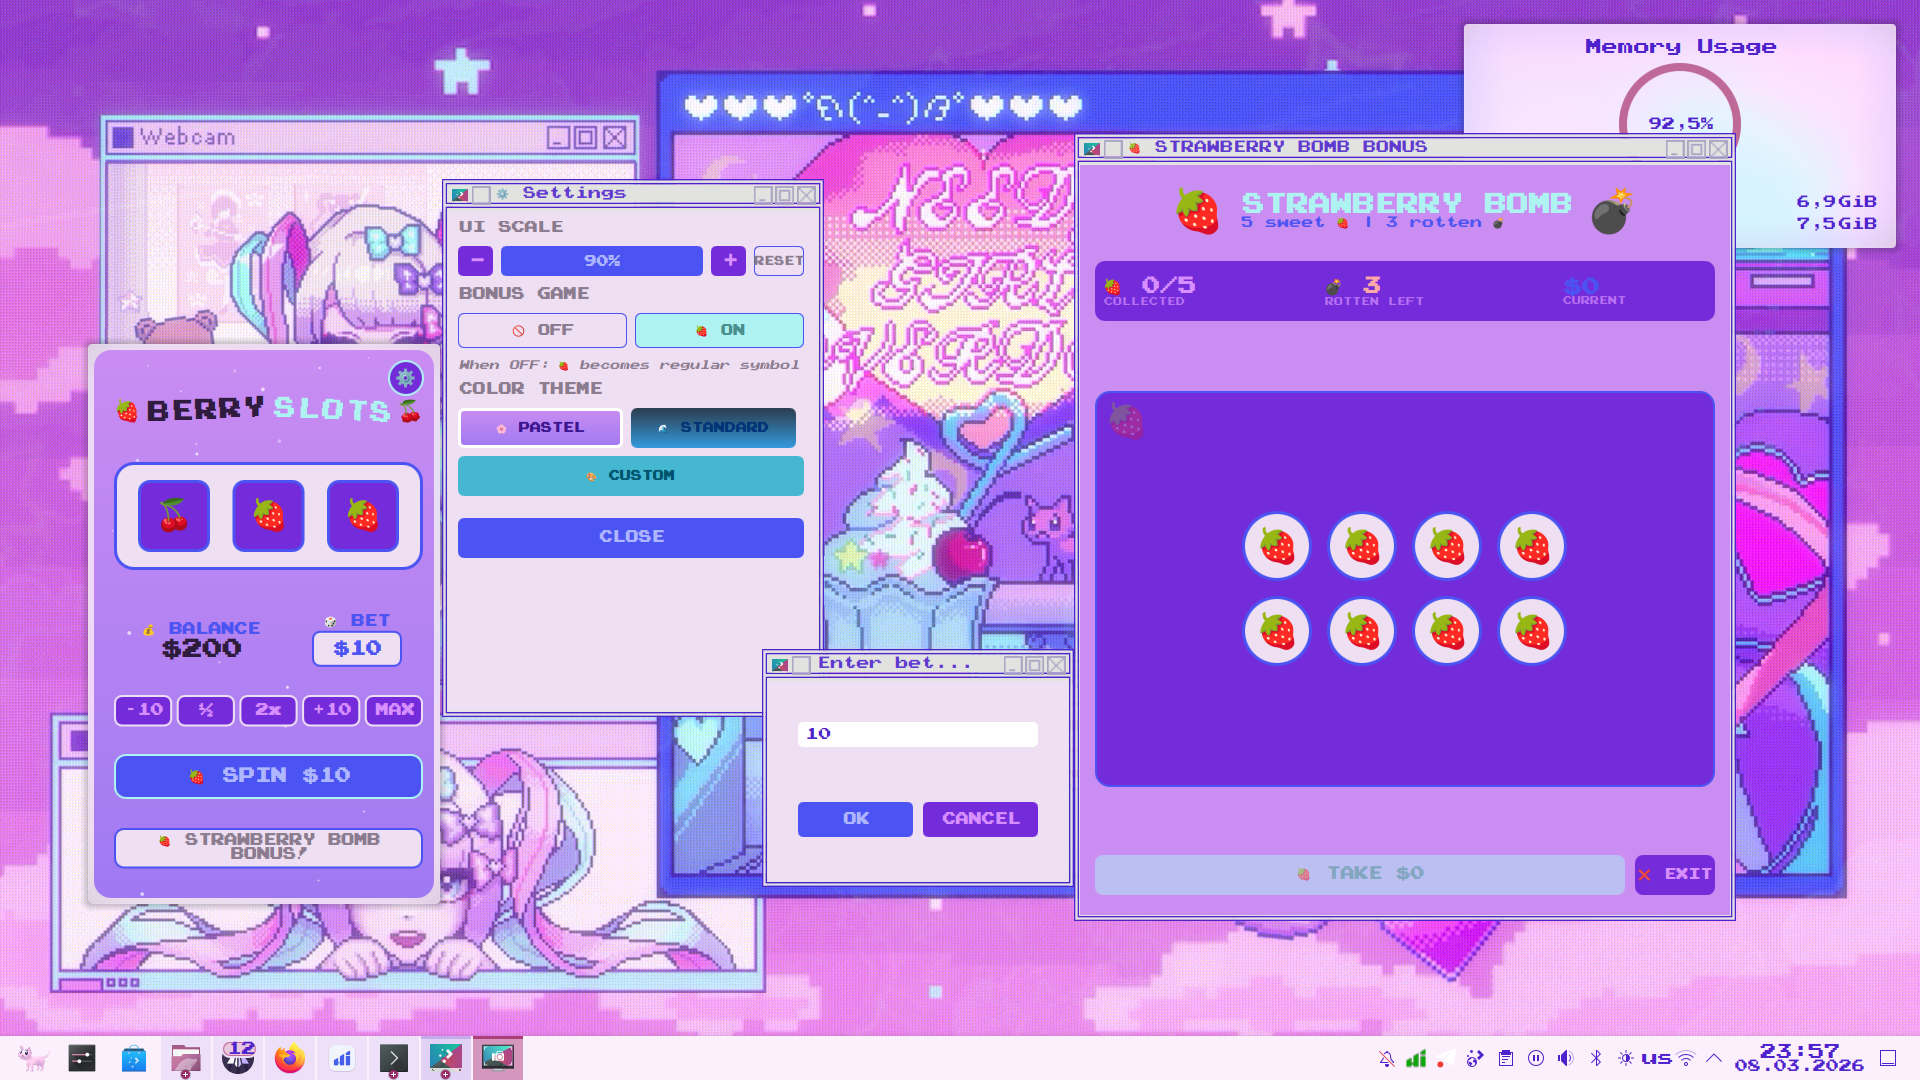Click the bet amount input field
This screenshot has width=1920, height=1080.
point(917,734)
